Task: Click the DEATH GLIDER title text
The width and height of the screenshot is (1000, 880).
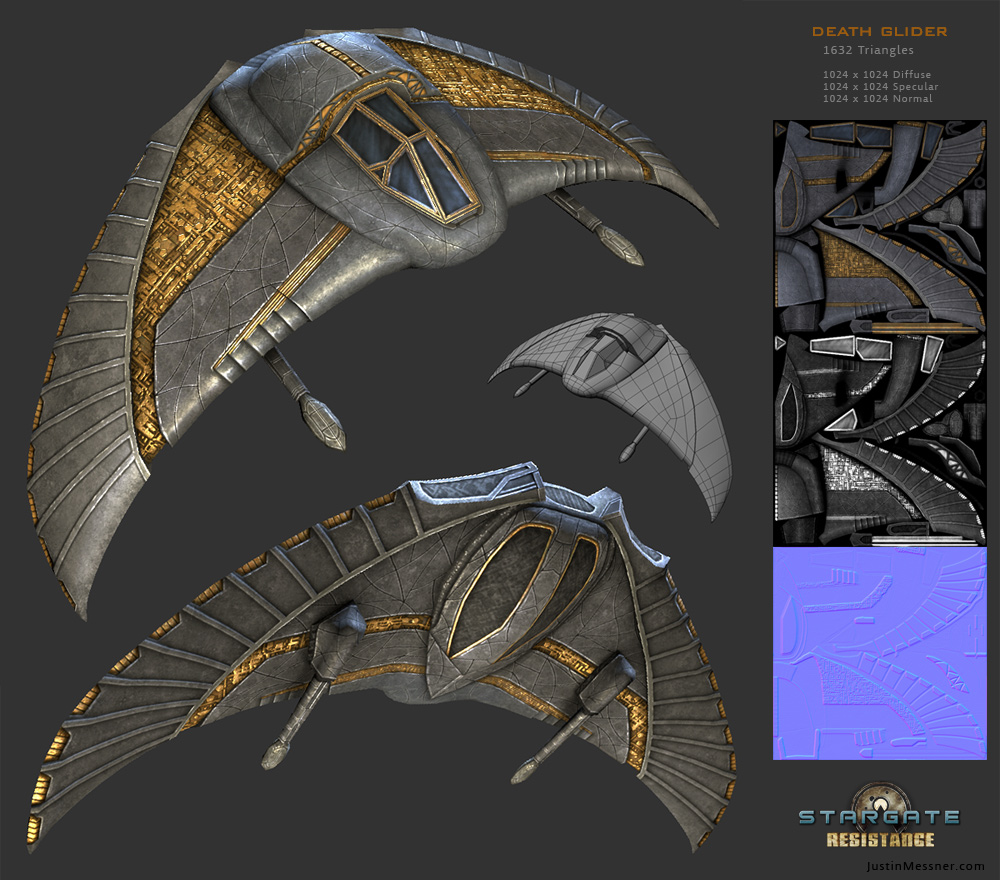Action: coord(879,31)
